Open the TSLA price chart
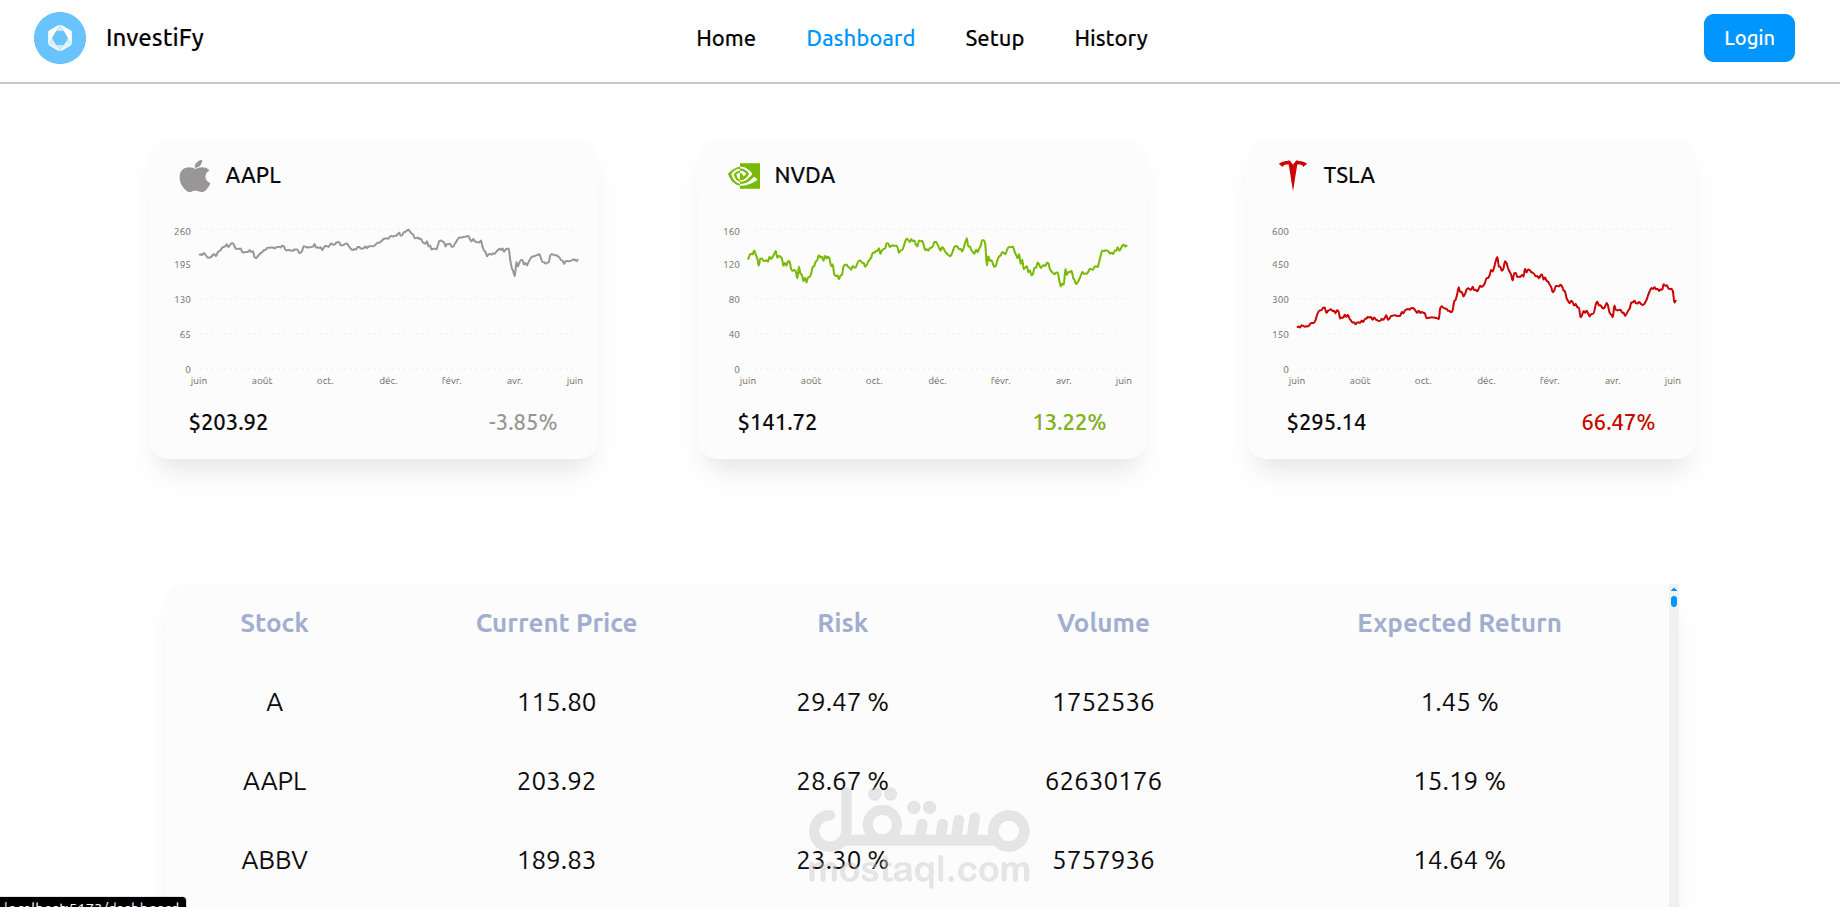 click(1482, 300)
